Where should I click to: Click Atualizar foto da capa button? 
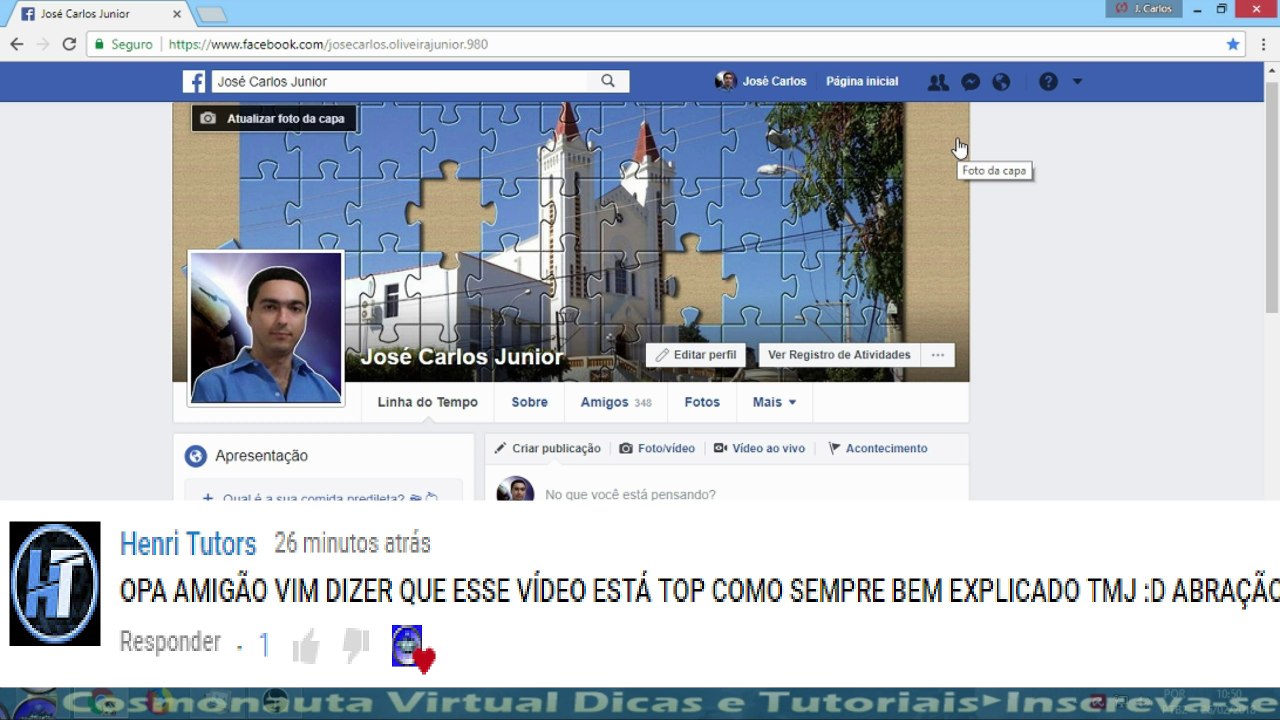coord(274,118)
